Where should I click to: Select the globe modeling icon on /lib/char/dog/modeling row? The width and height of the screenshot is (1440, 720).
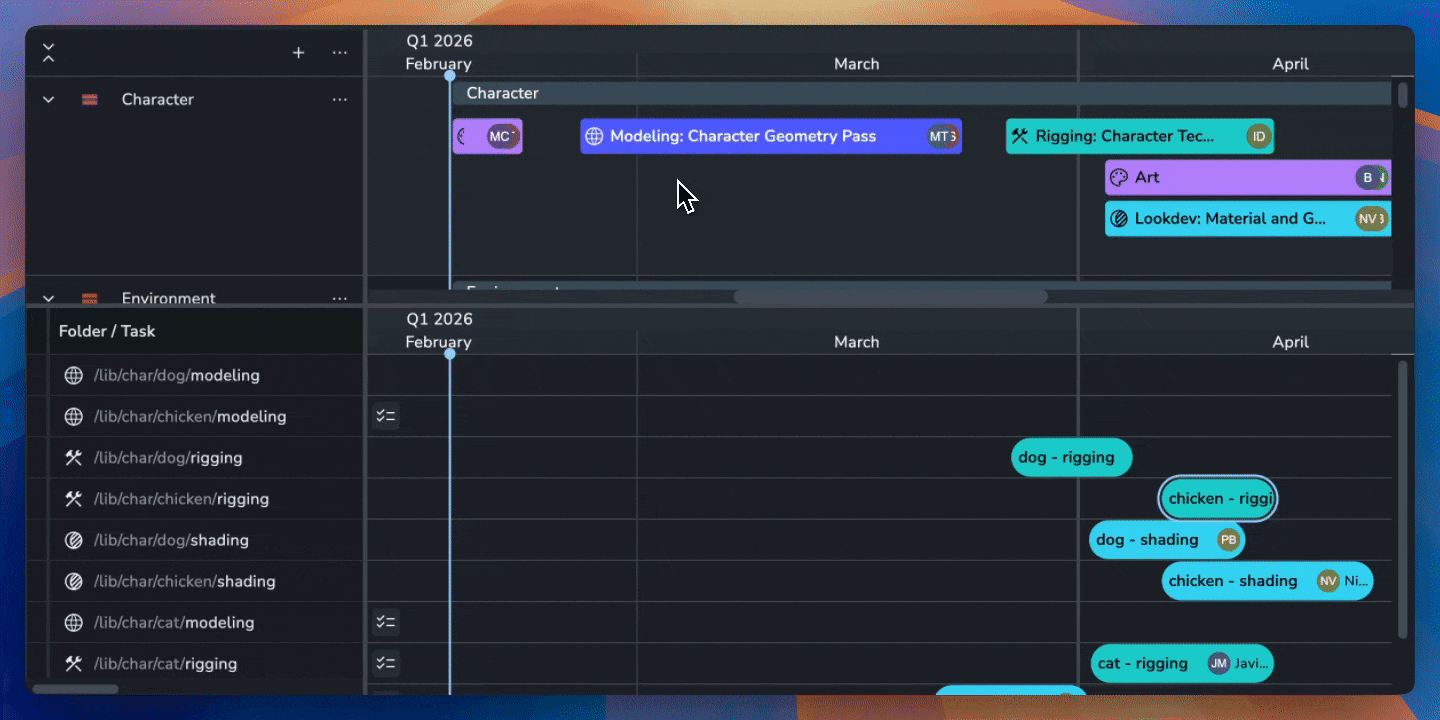tap(74, 375)
